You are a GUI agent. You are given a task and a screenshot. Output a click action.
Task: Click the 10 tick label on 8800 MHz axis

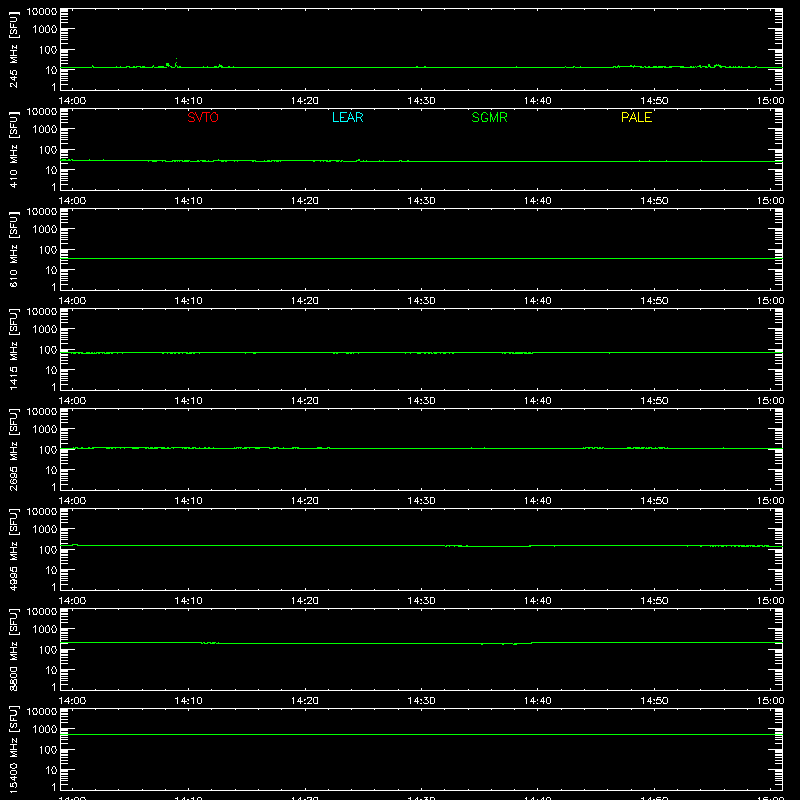click(51, 670)
